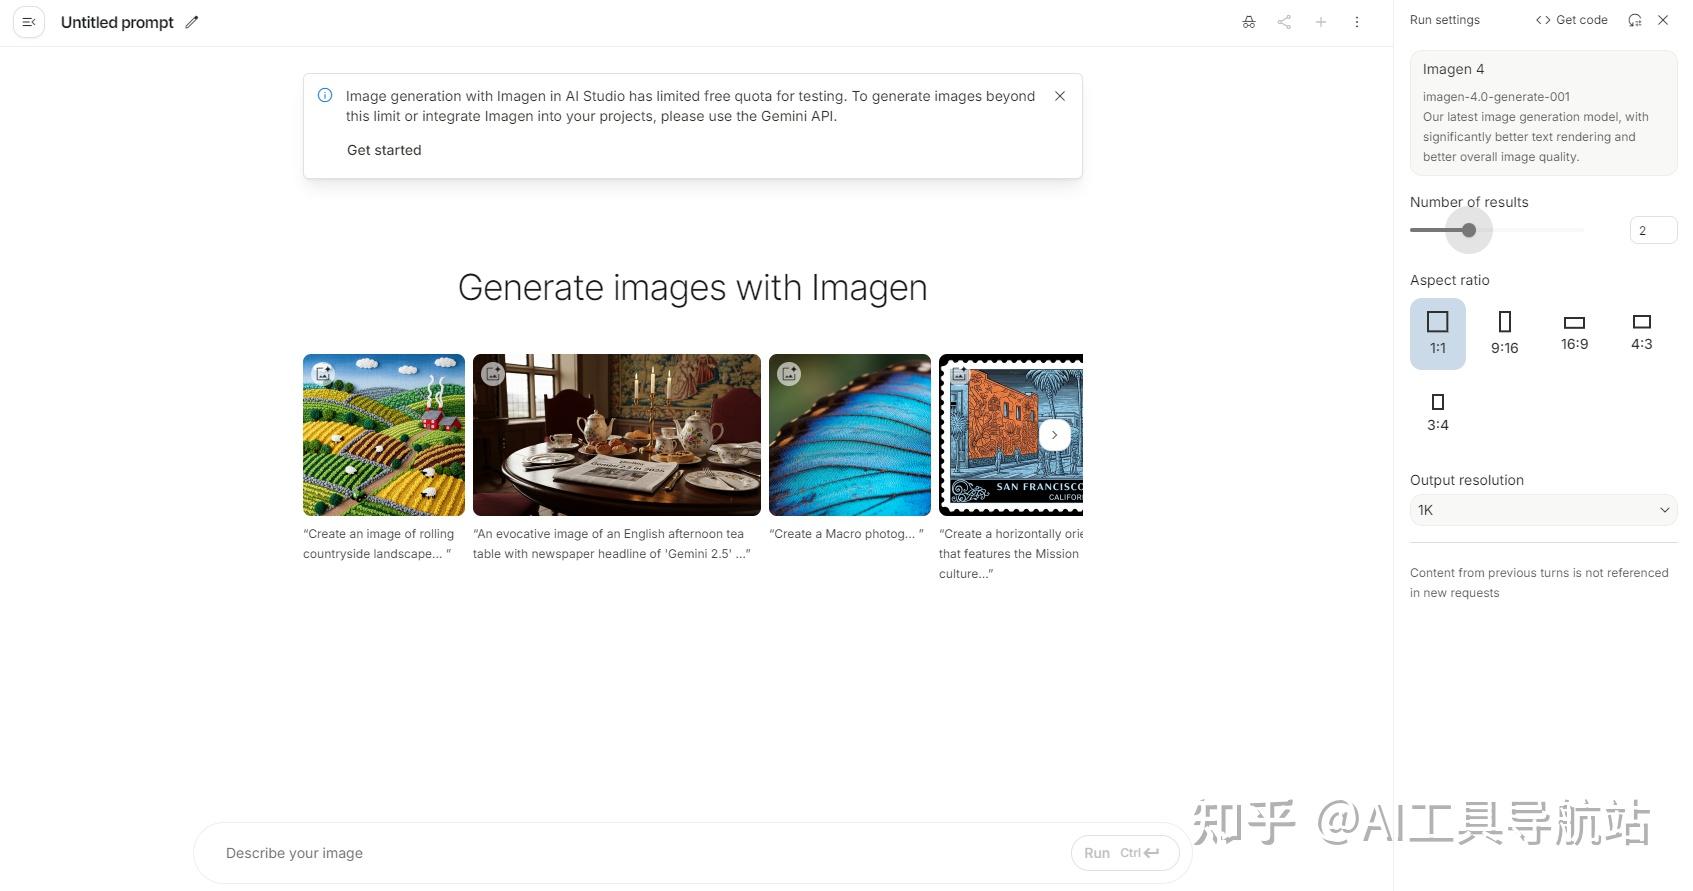Click English afternoon tea prompt caption

coord(612,544)
